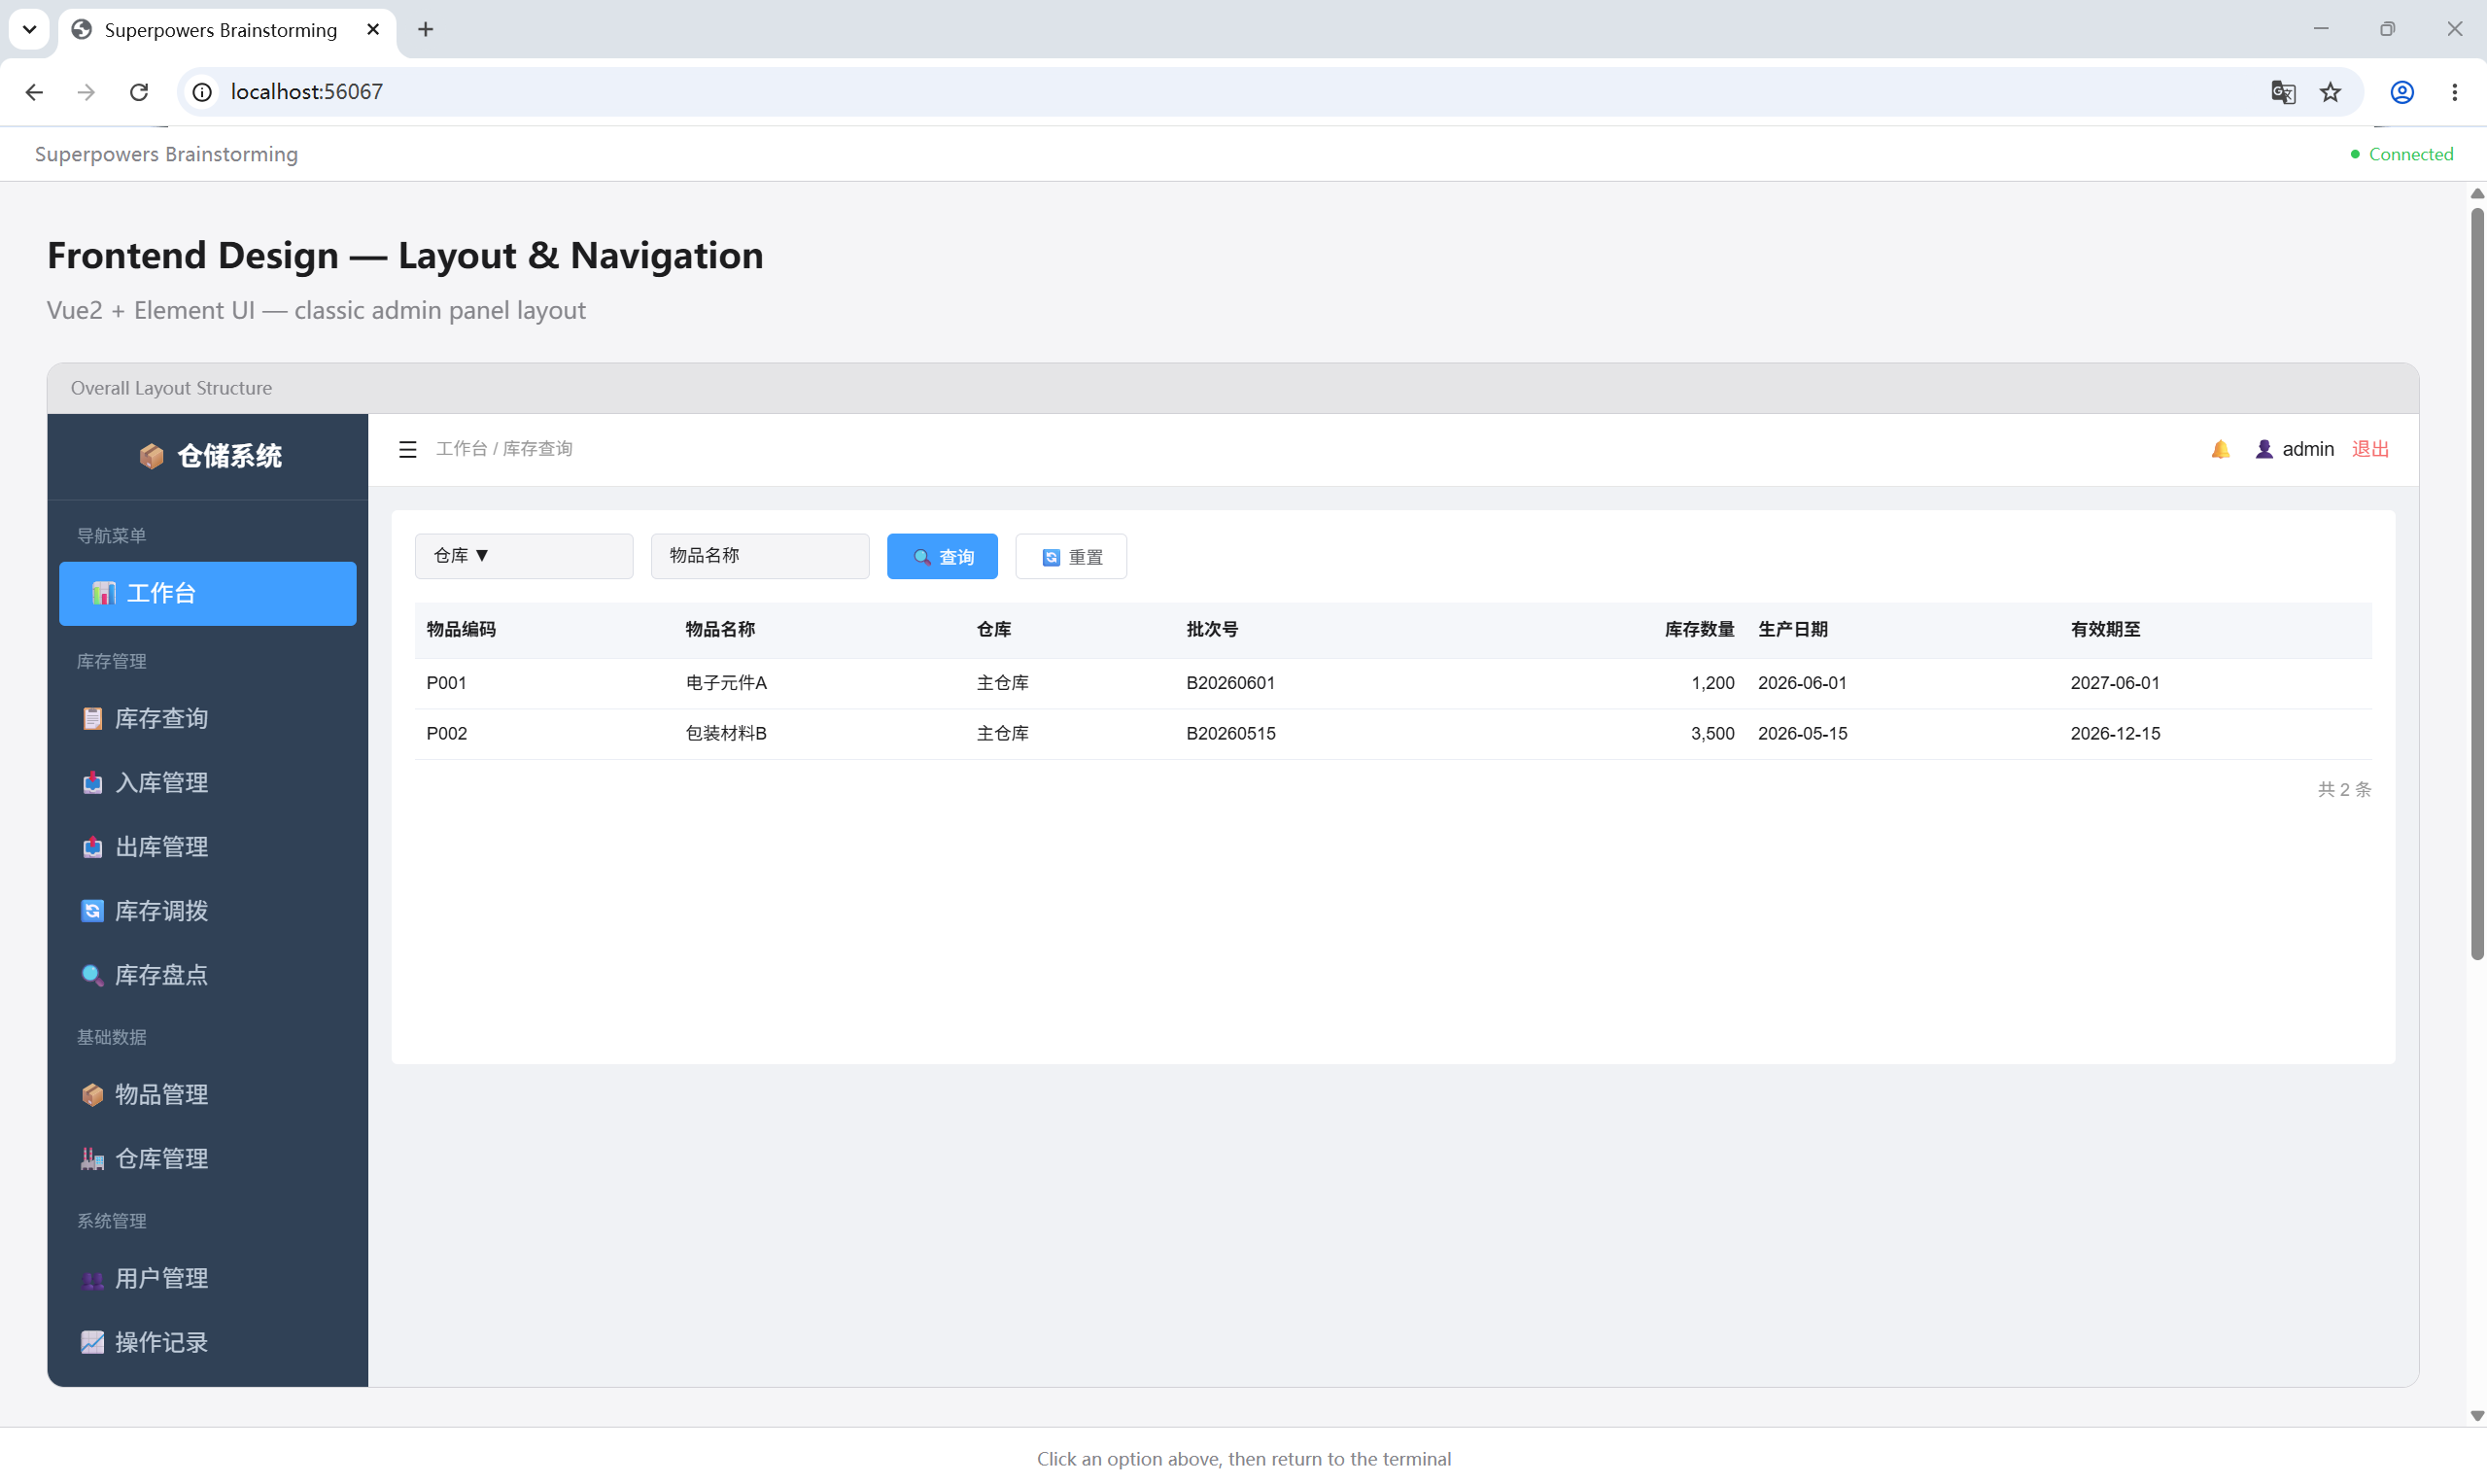Open 出库管理 menu item

(207, 846)
